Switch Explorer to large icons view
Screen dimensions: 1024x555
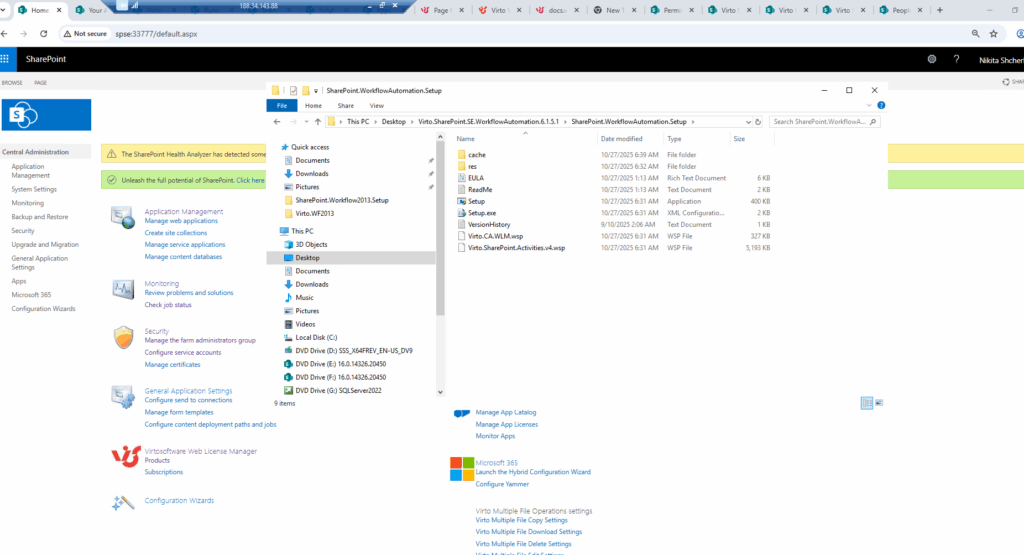(878, 403)
